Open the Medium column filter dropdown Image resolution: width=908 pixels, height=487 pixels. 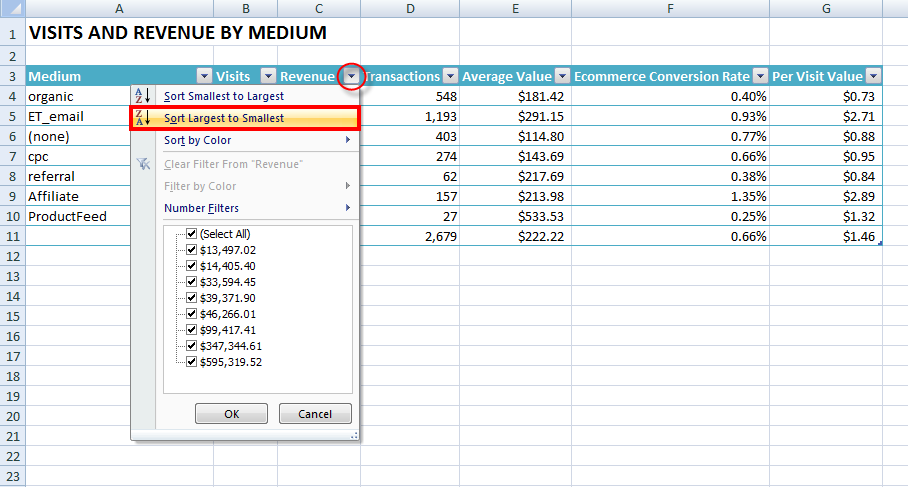(204, 76)
